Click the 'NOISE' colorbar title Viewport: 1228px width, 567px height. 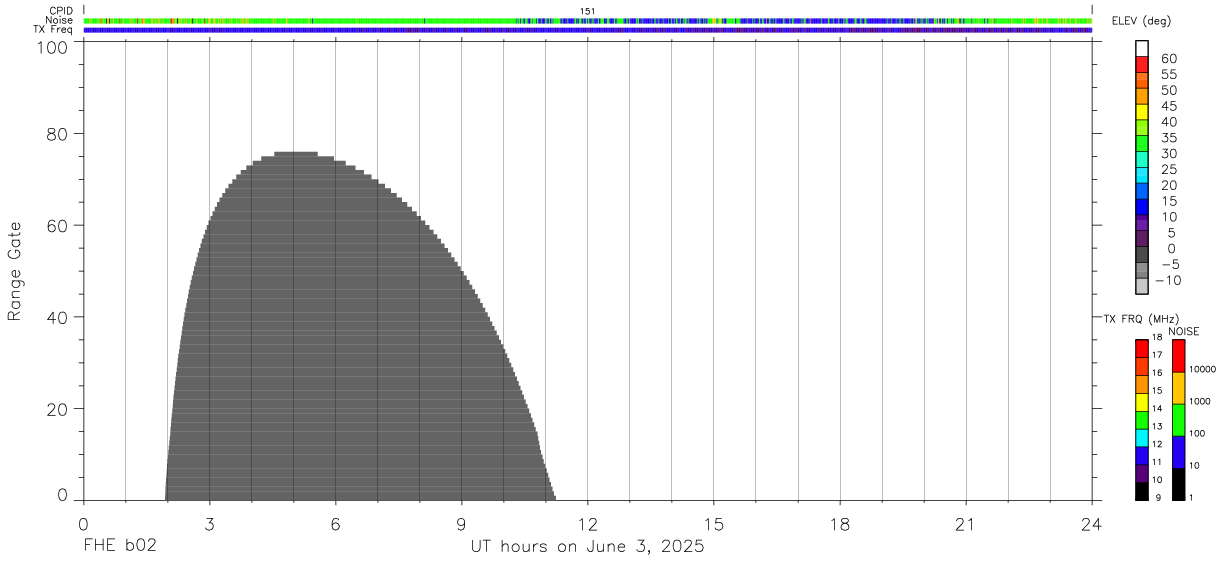tap(1183, 331)
